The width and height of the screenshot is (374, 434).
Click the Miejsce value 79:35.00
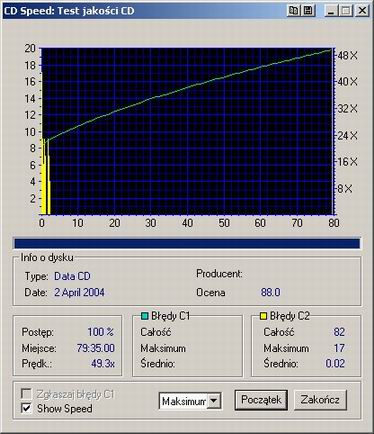click(x=96, y=348)
